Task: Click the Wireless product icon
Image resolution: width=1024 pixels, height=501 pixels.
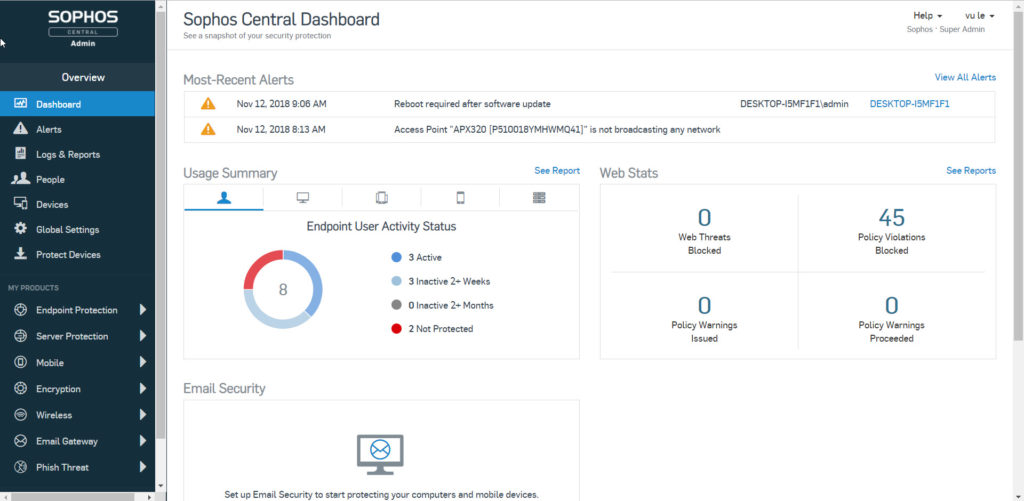Action: point(20,415)
